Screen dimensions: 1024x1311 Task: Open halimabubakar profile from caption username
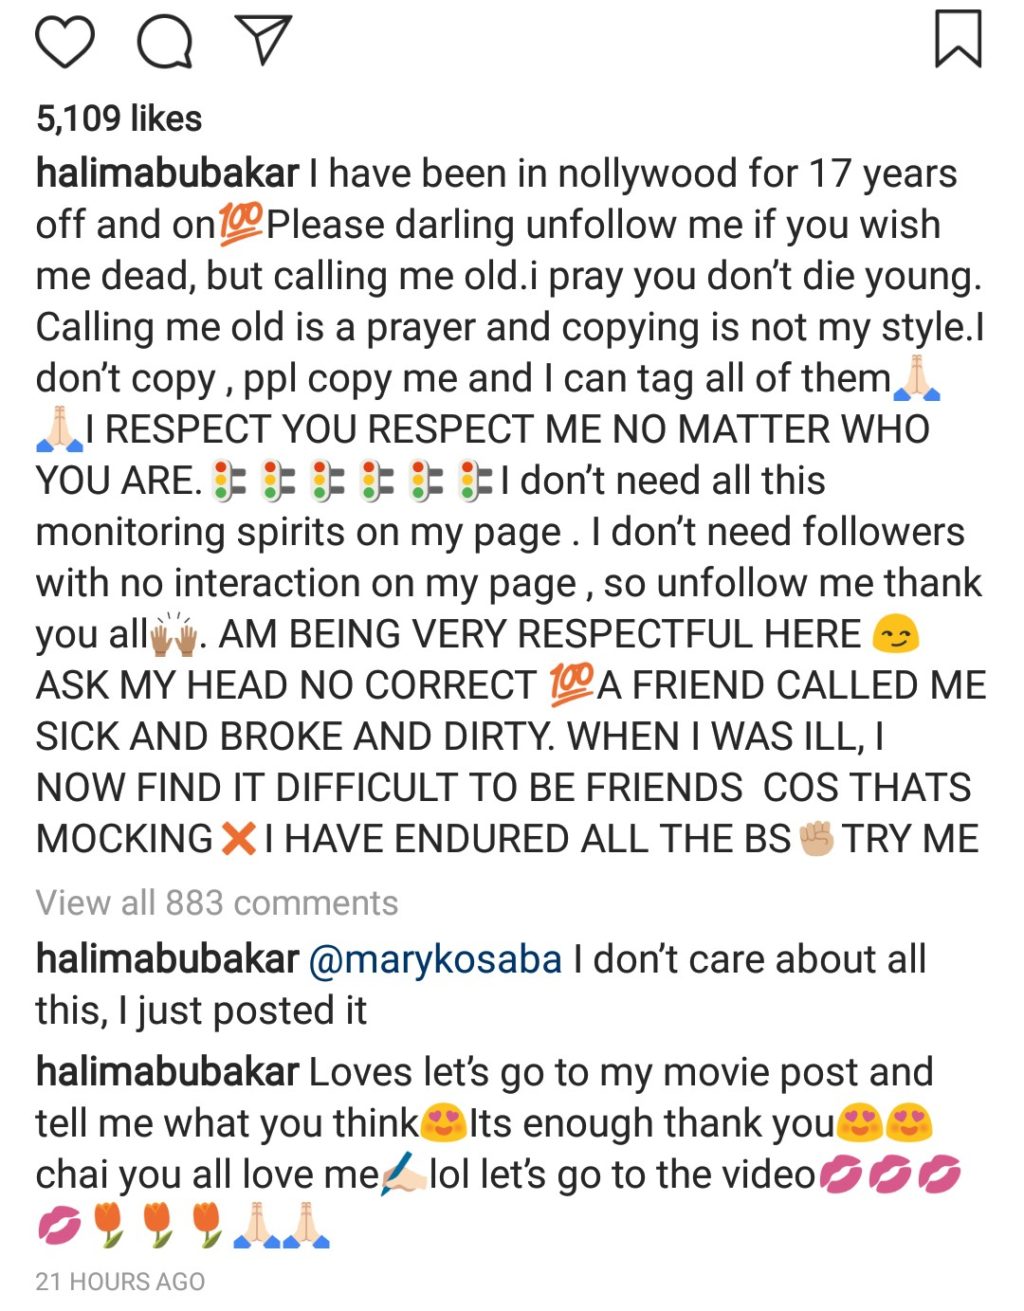pyautogui.click(x=167, y=173)
